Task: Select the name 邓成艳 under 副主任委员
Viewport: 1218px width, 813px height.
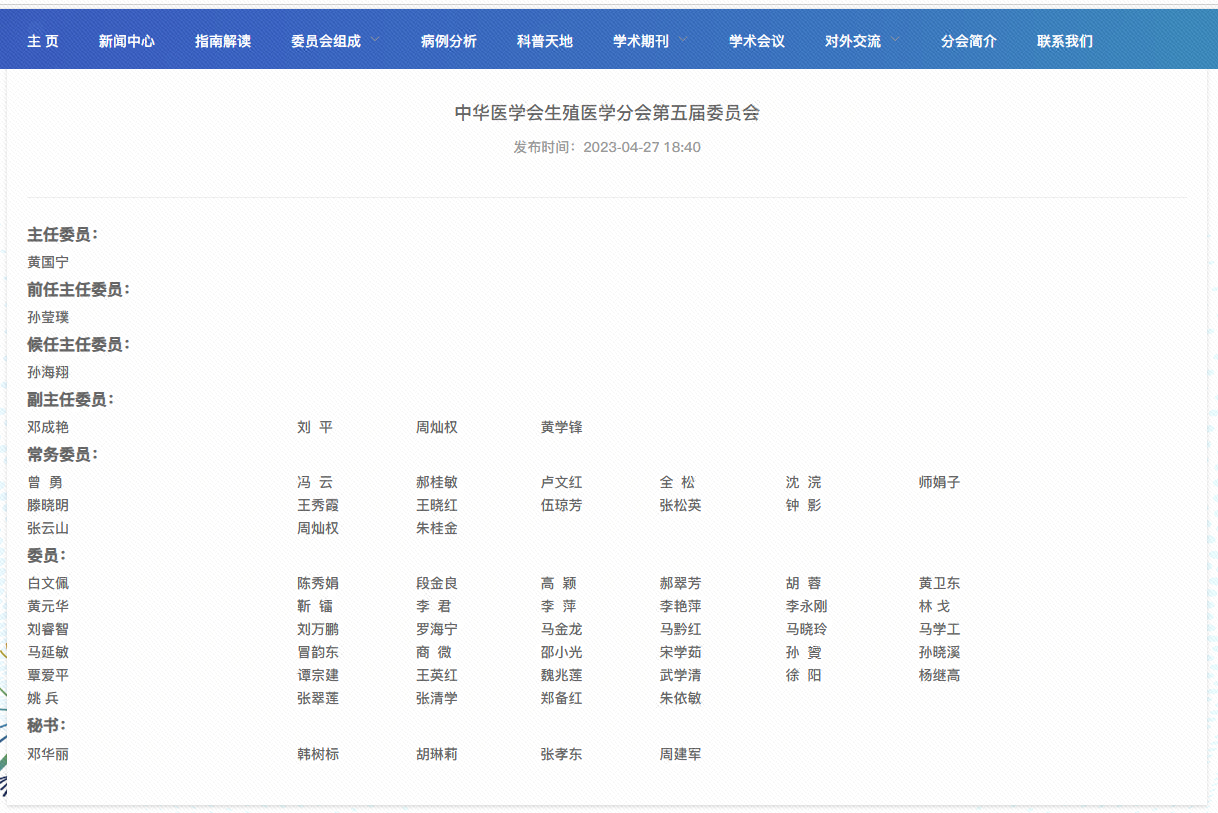Action: (x=48, y=427)
